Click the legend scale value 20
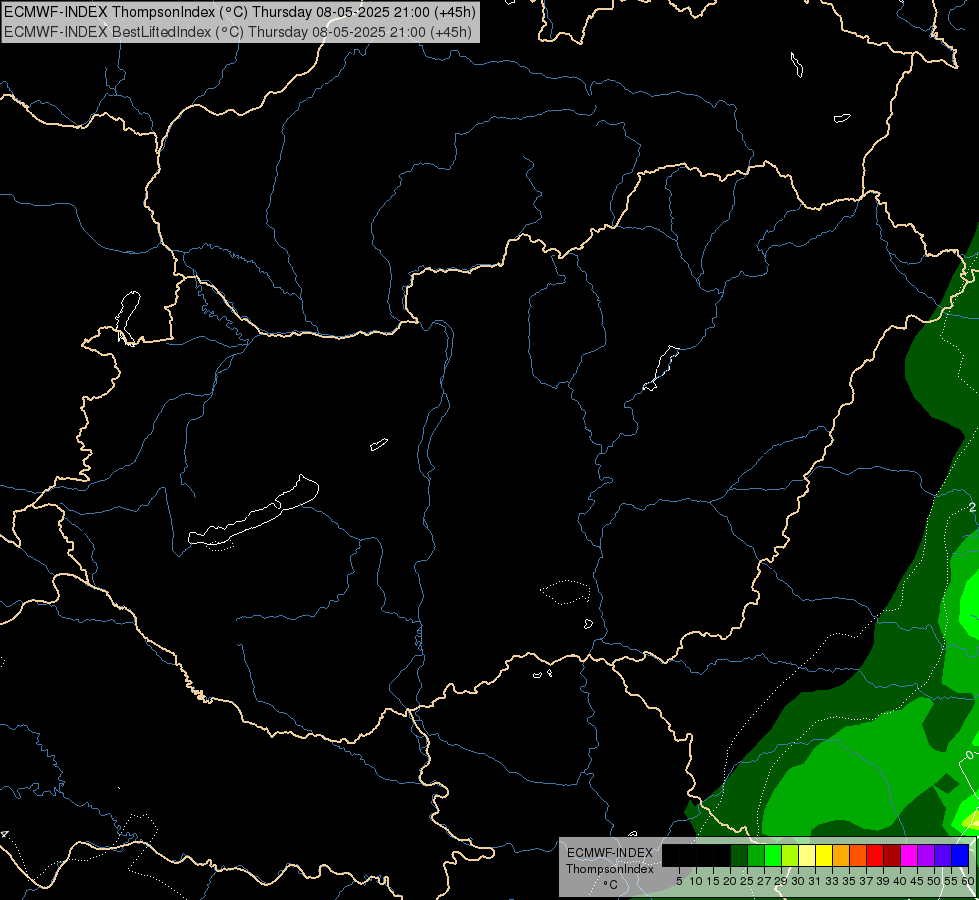Image resolution: width=979 pixels, height=900 pixels. click(730, 881)
